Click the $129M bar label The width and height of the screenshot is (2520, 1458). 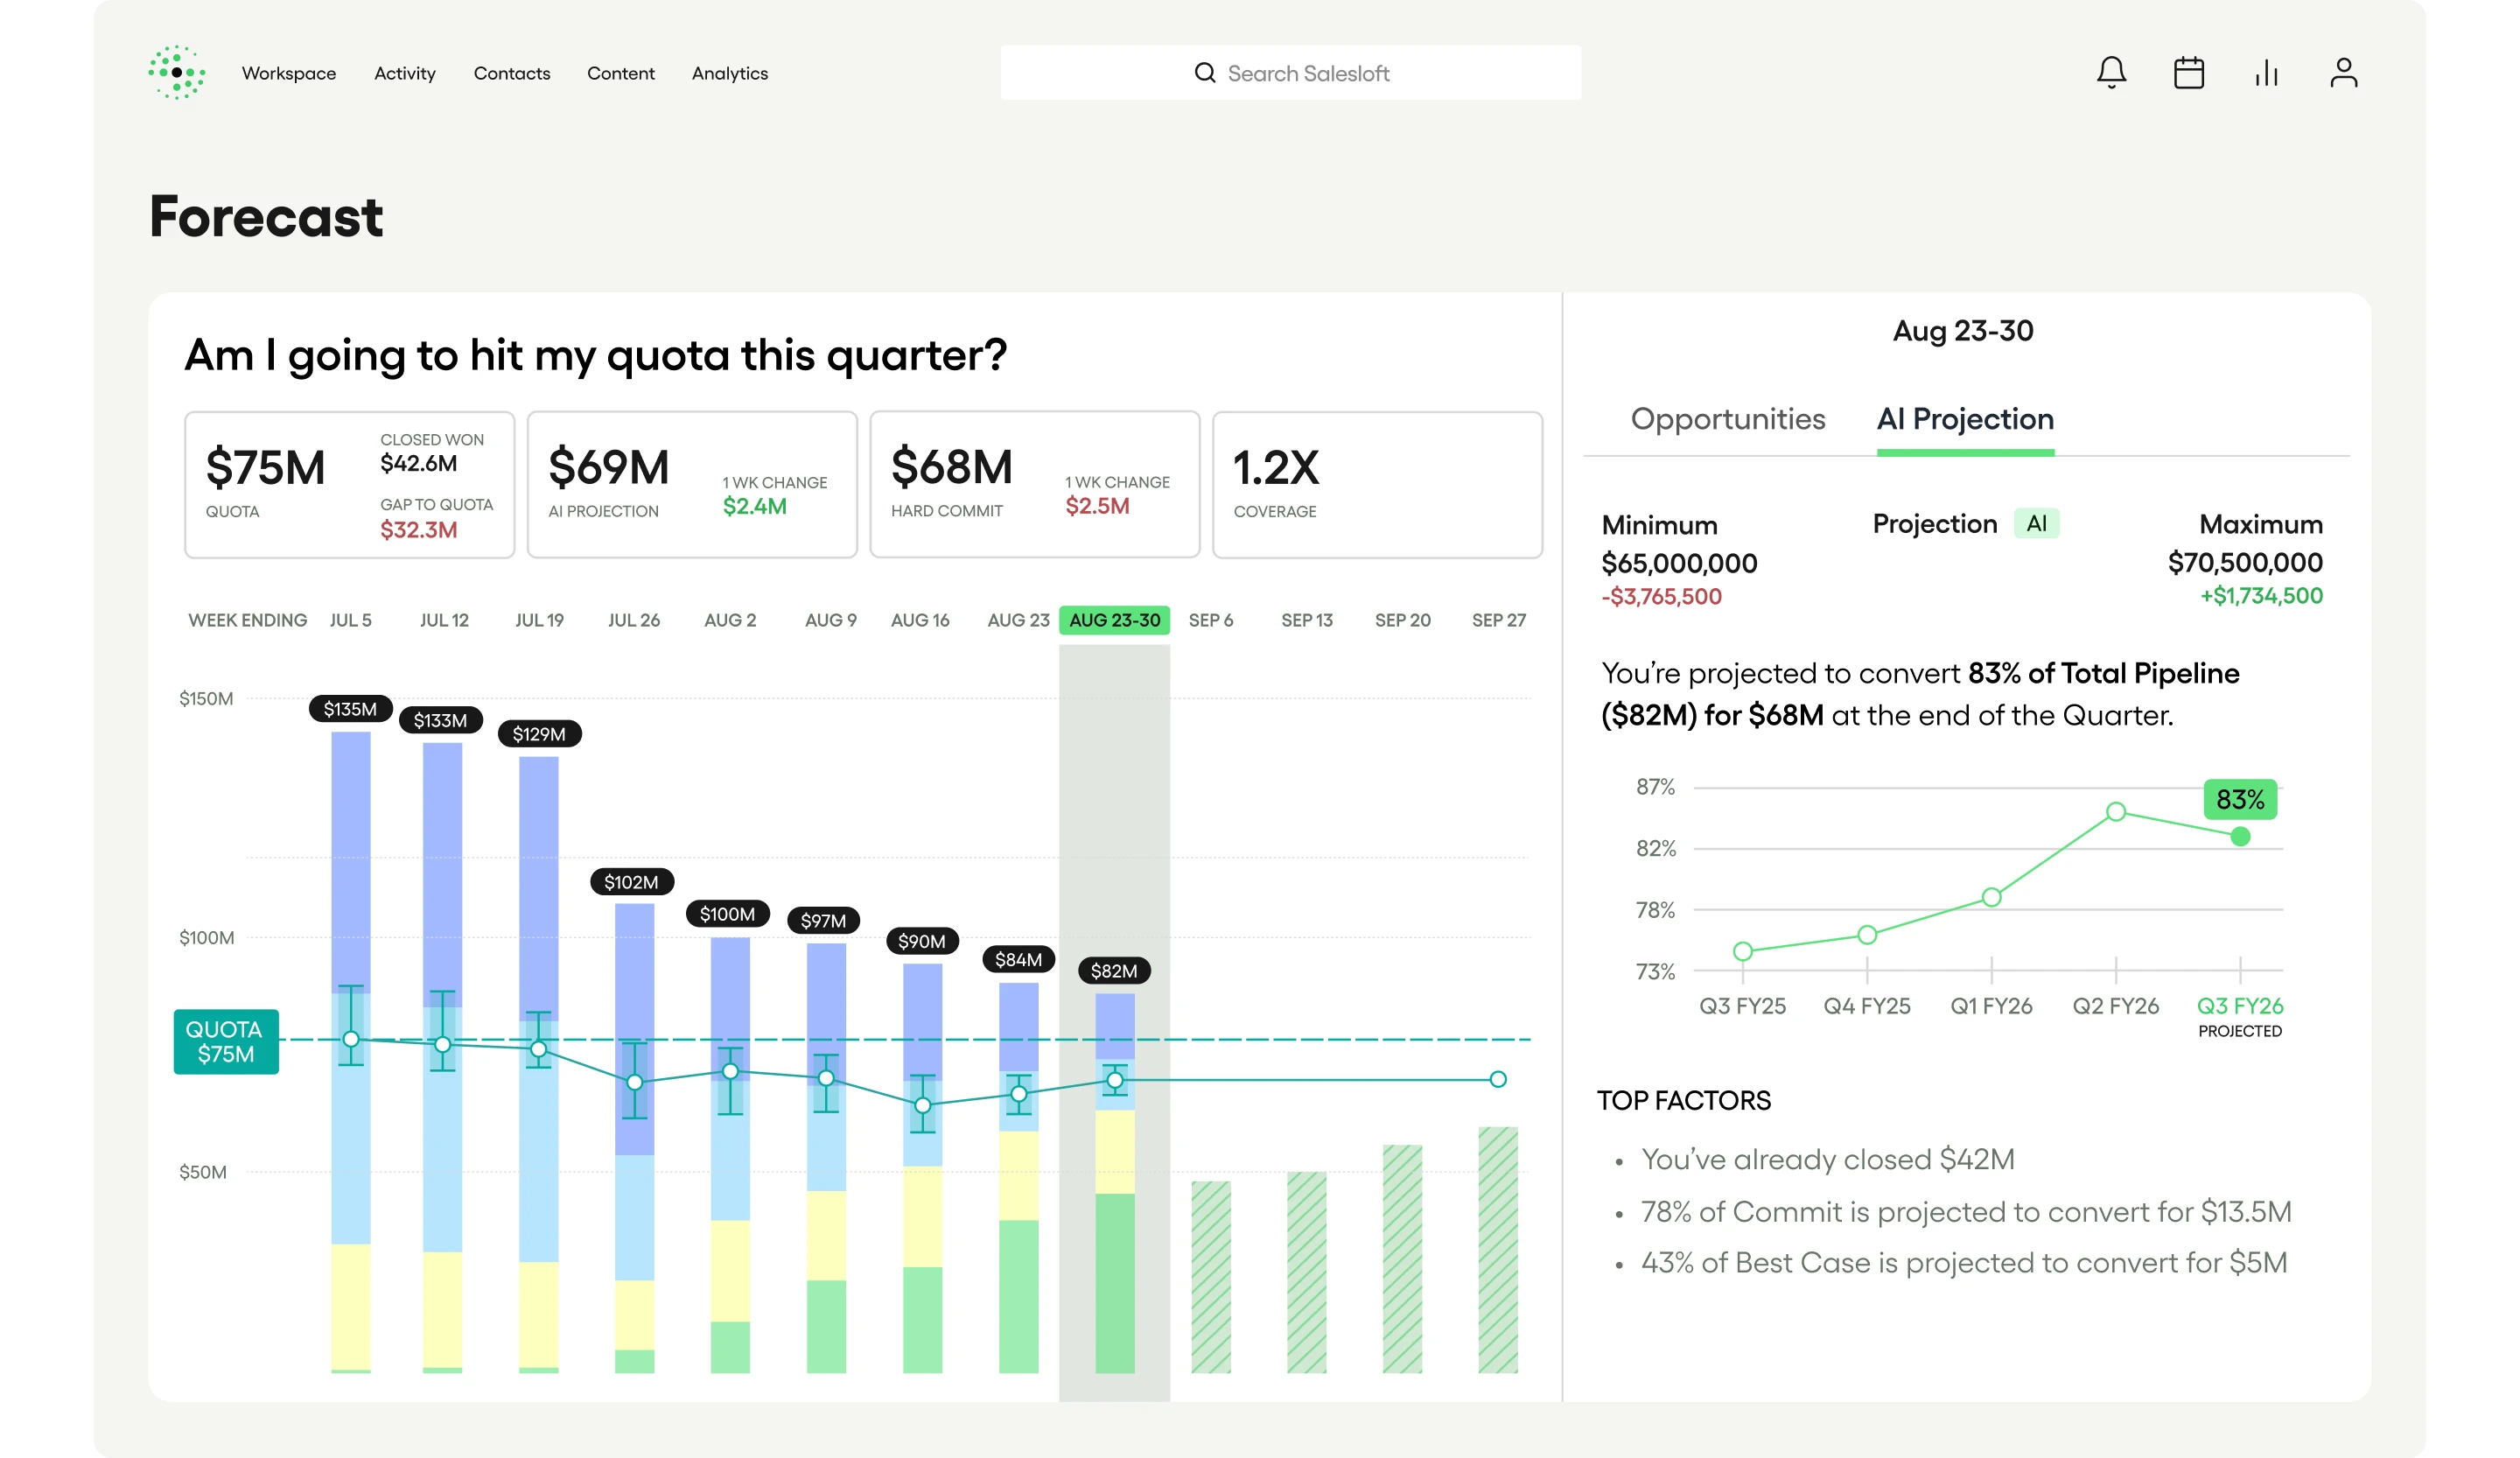539,734
